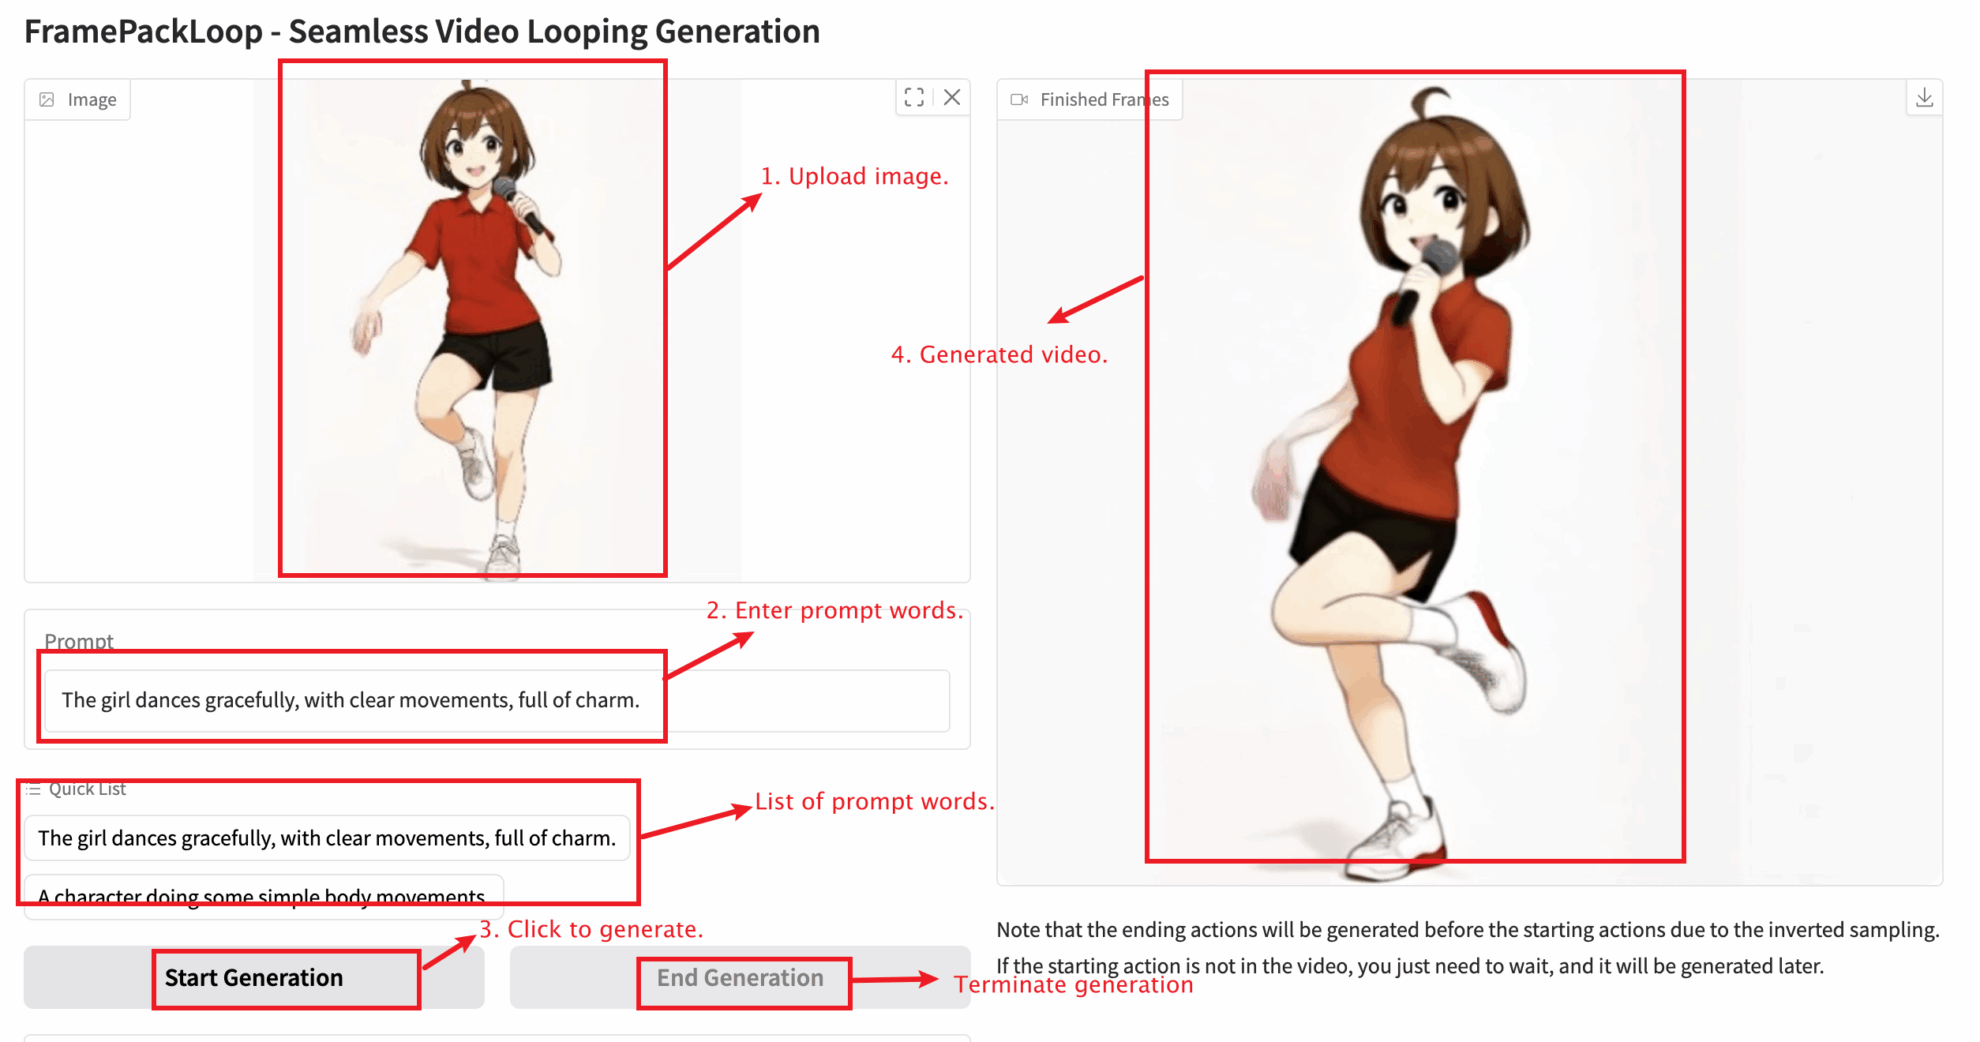Click the 'Finished Frames' label text
Image resolution: width=1980 pixels, height=1042 pixels.
1103,100
